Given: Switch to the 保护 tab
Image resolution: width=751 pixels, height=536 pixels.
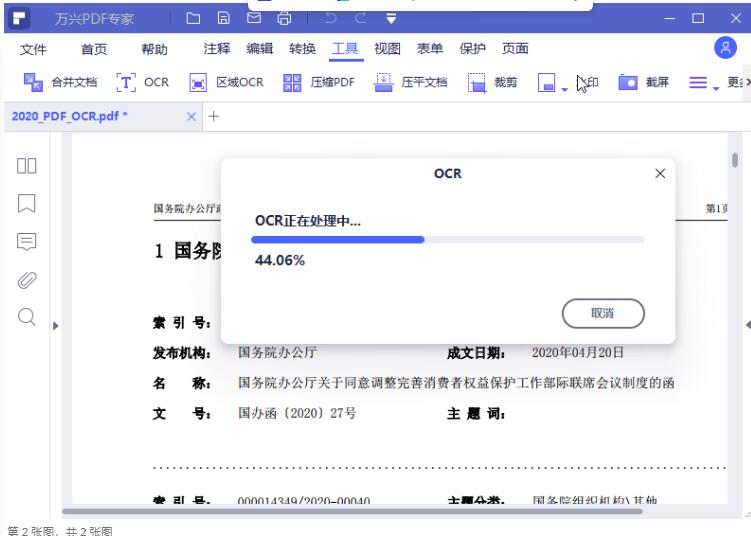Looking at the screenshot, I should tap(472, 48).
